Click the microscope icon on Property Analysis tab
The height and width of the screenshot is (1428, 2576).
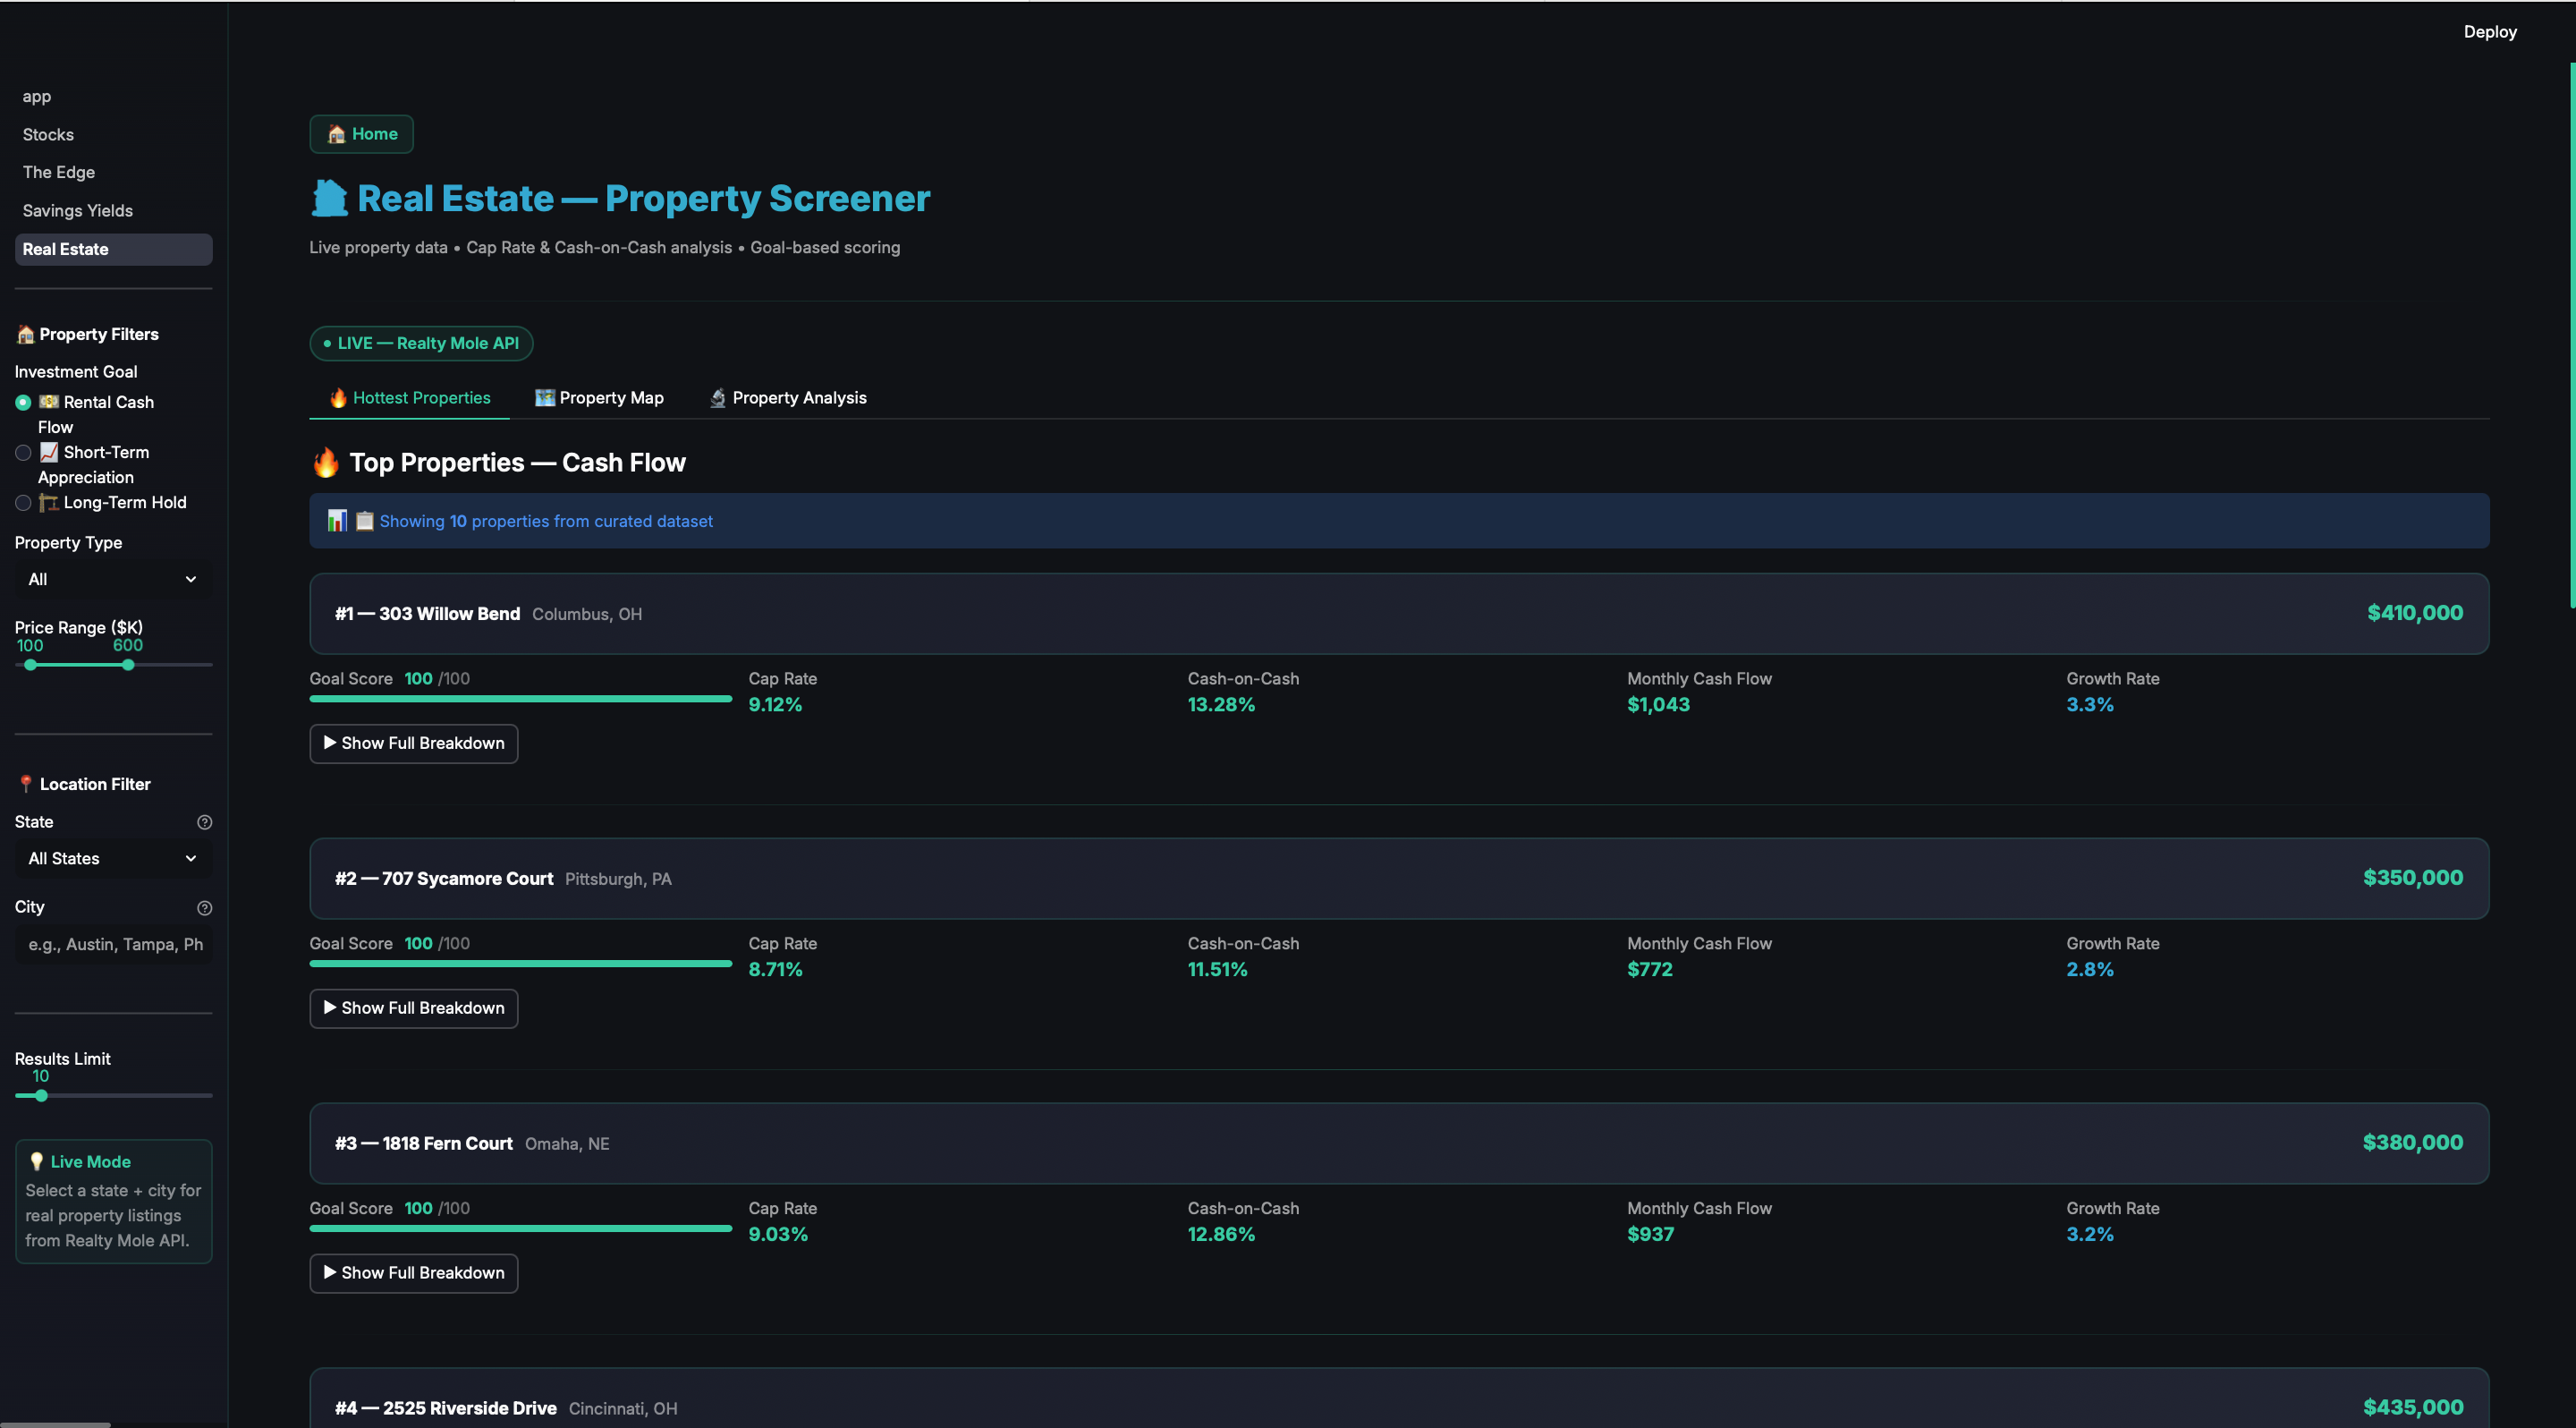click(717, 398)
